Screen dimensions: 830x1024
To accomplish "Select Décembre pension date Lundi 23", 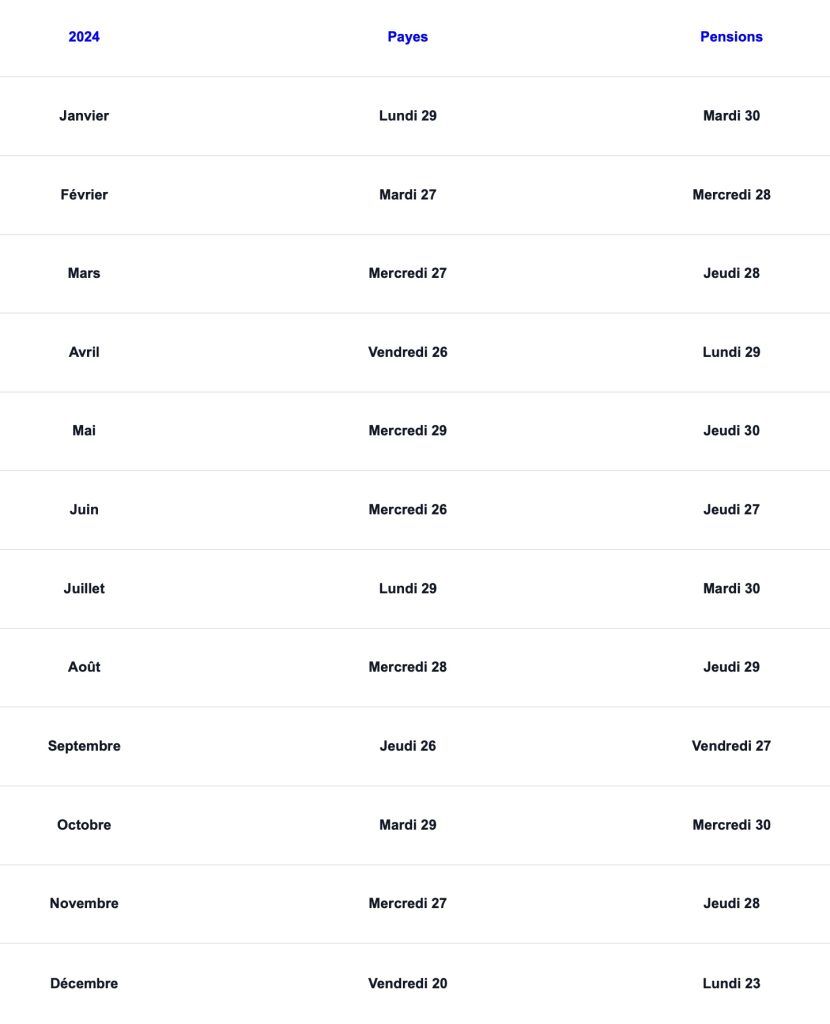I will pos(731,984).
